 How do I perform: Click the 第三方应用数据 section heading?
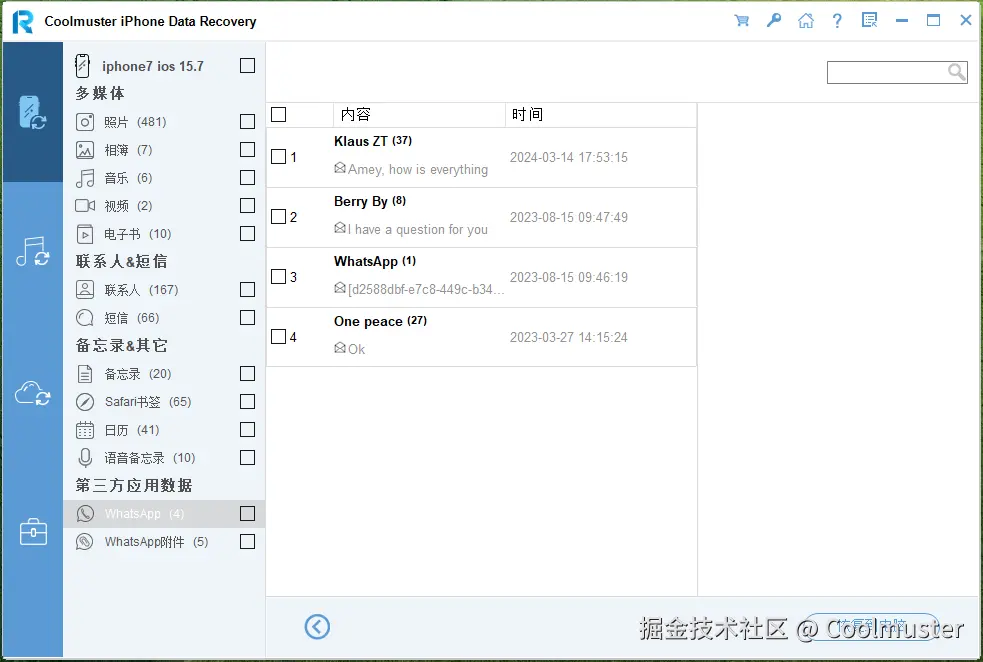pos(134,485)
